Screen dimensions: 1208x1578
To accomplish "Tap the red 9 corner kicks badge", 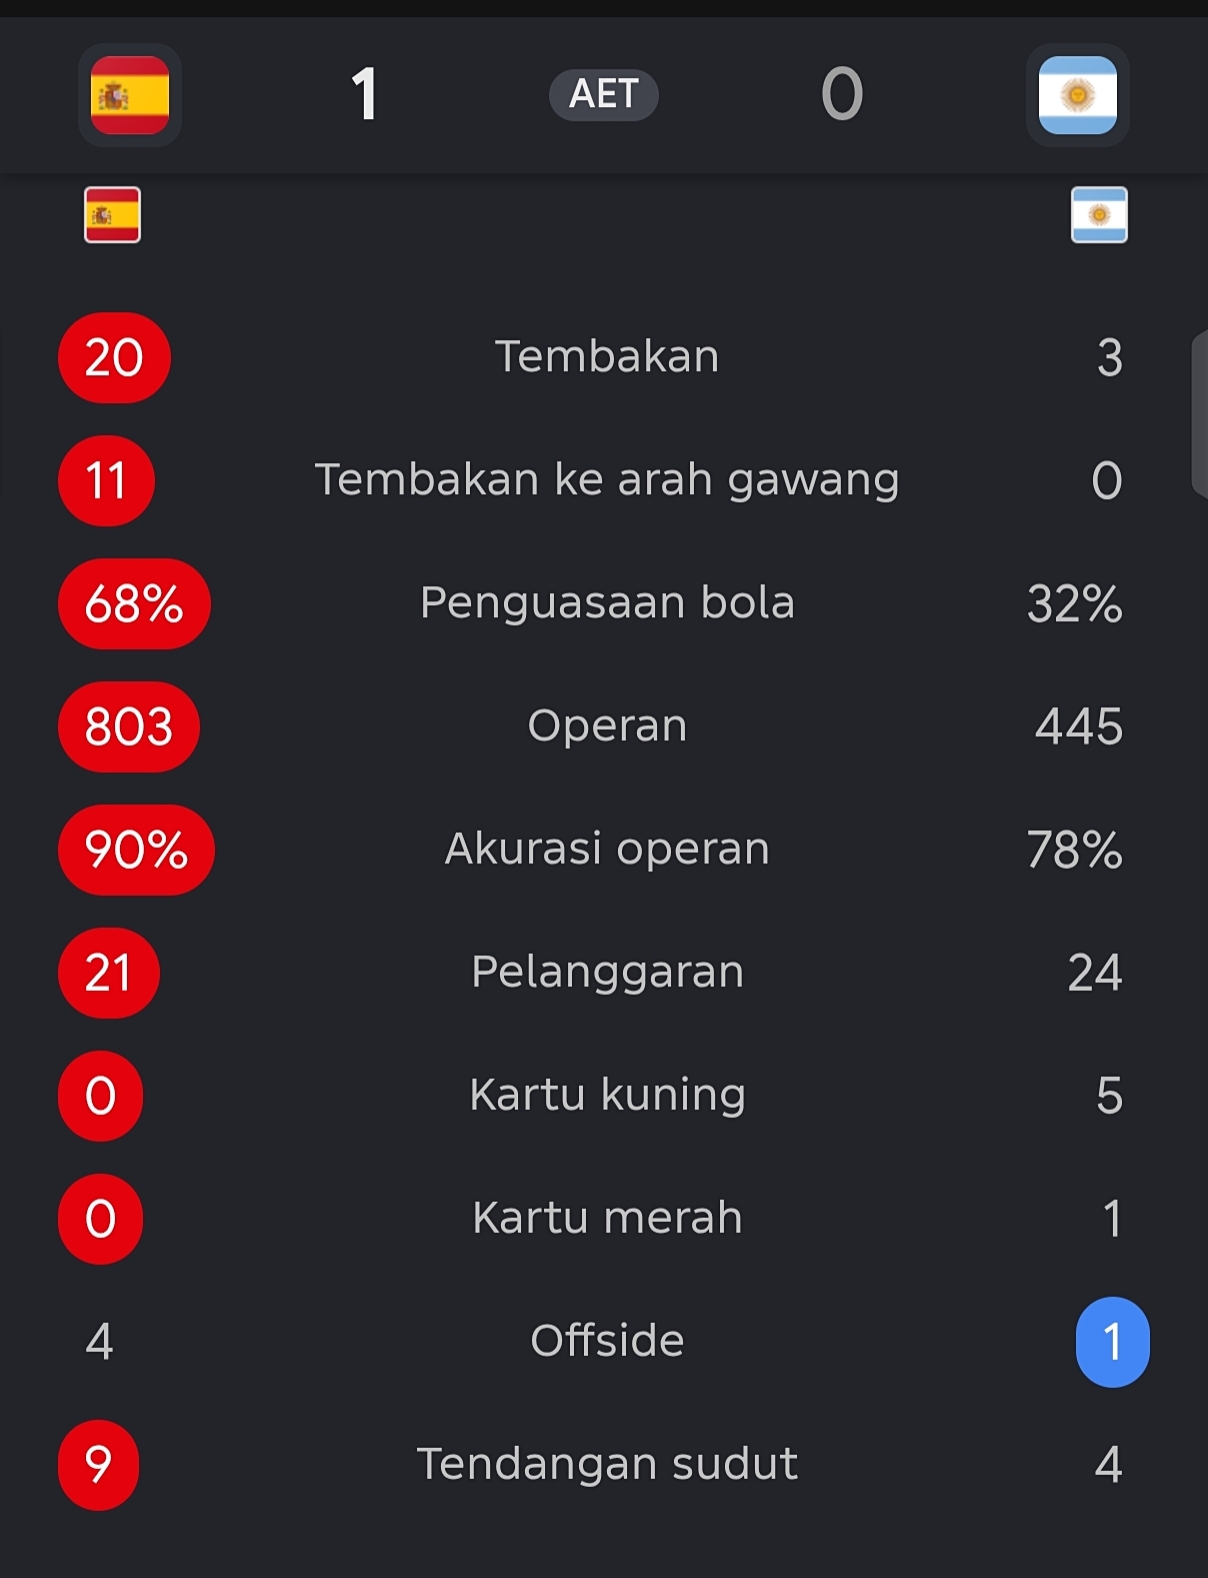I will coord(98,1465).
